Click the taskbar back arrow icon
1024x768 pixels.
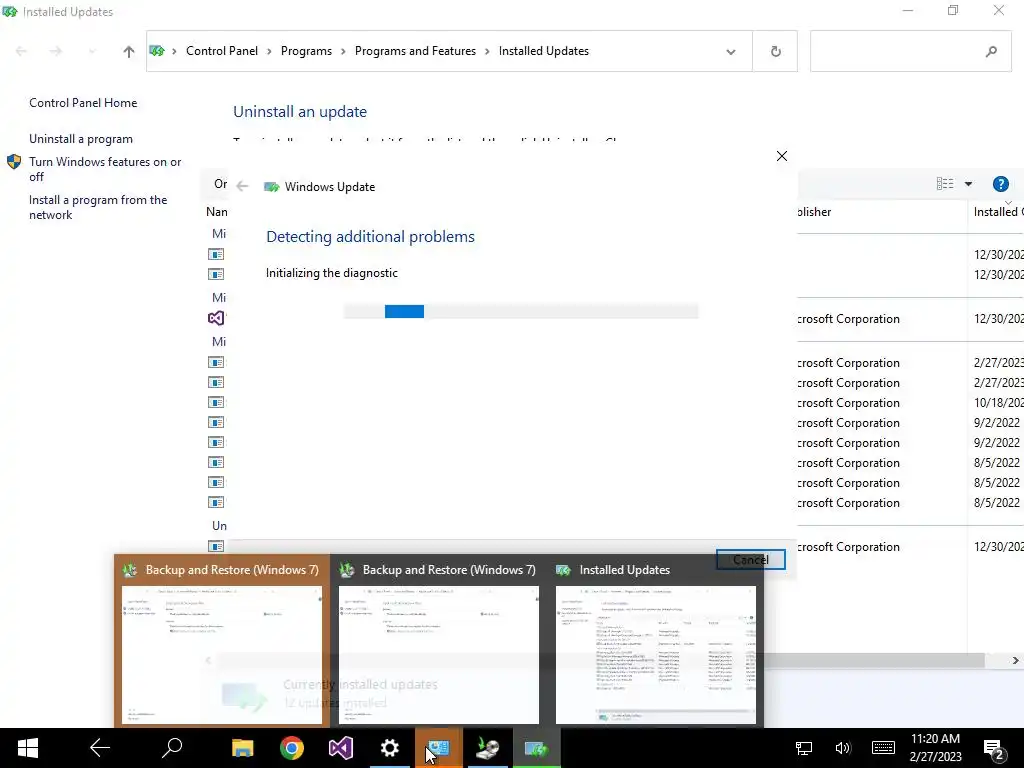100,748
